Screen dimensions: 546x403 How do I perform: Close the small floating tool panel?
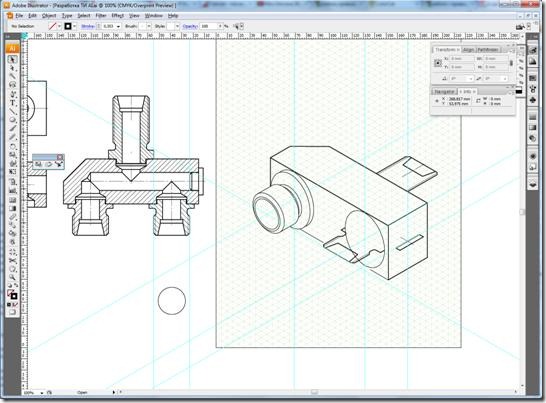click(60, 157)
